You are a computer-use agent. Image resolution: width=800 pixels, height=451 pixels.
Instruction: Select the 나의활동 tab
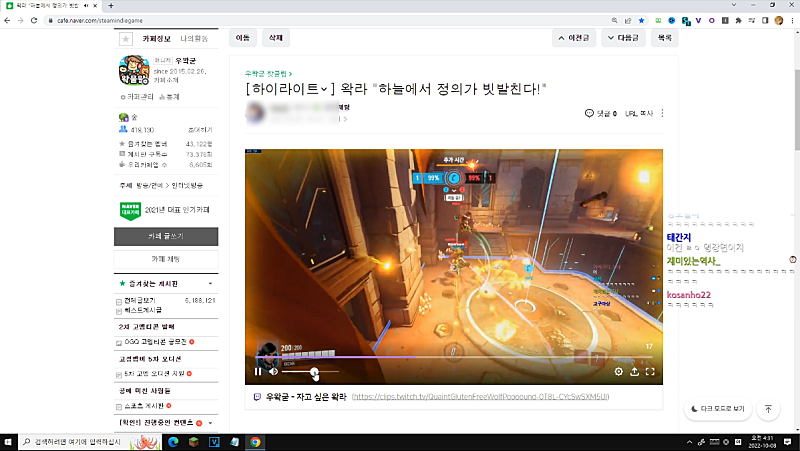click(194, 39)
